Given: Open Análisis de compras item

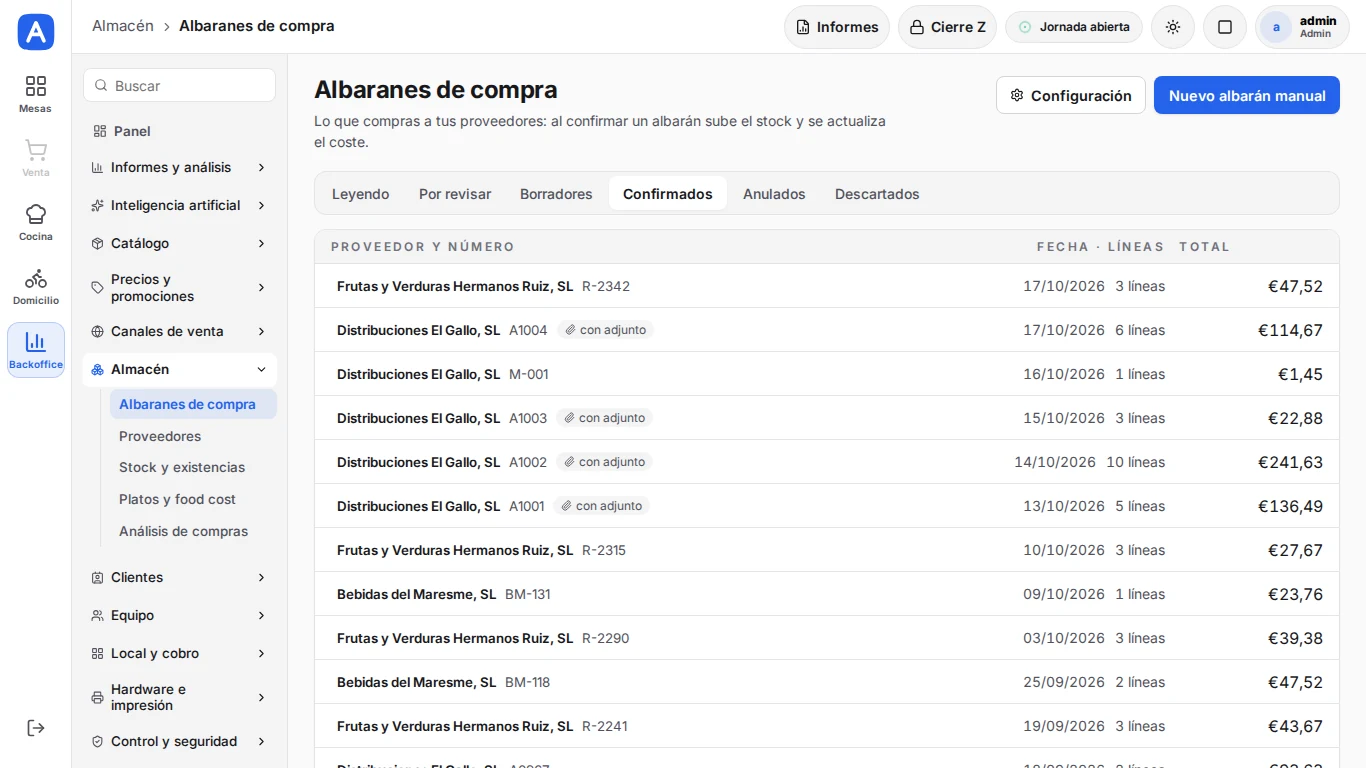Looking at the screenshot, I should coord(193,532).
